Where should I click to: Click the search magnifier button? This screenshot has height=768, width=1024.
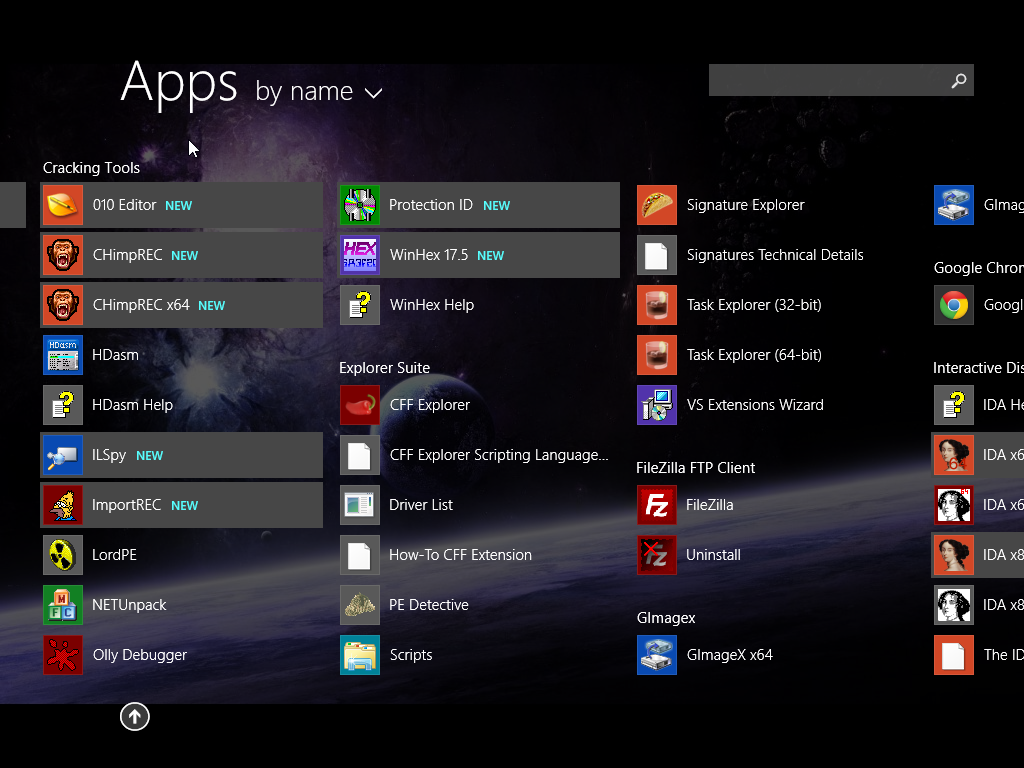pos(959,80)
